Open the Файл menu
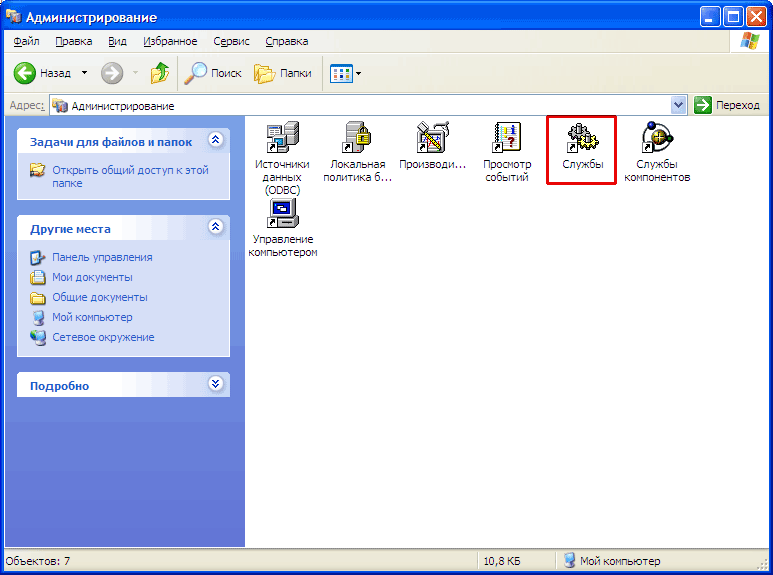Image resolution: width=773 pixels, height=575 pixels. [27, 41]
